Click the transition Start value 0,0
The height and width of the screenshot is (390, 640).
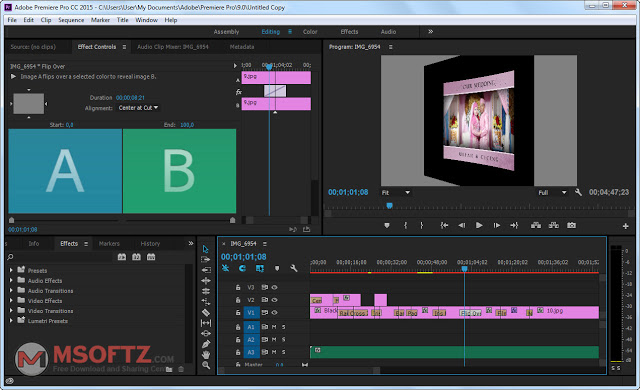(69, 125)
